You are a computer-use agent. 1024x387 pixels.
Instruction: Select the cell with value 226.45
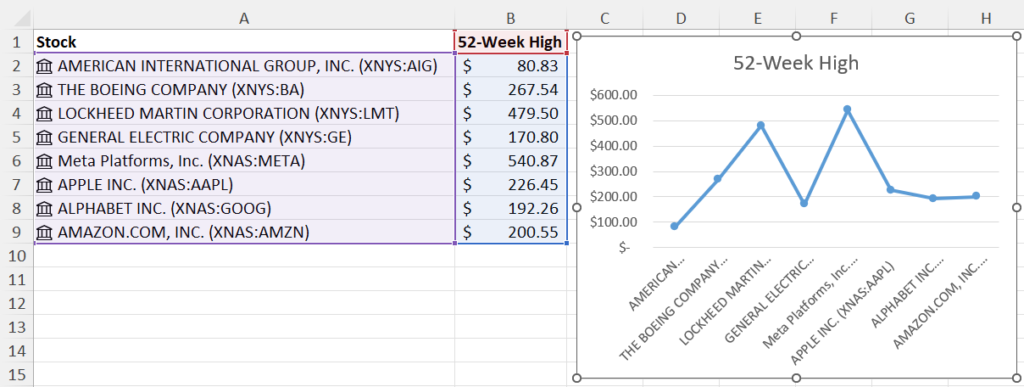tap(511, 185)
